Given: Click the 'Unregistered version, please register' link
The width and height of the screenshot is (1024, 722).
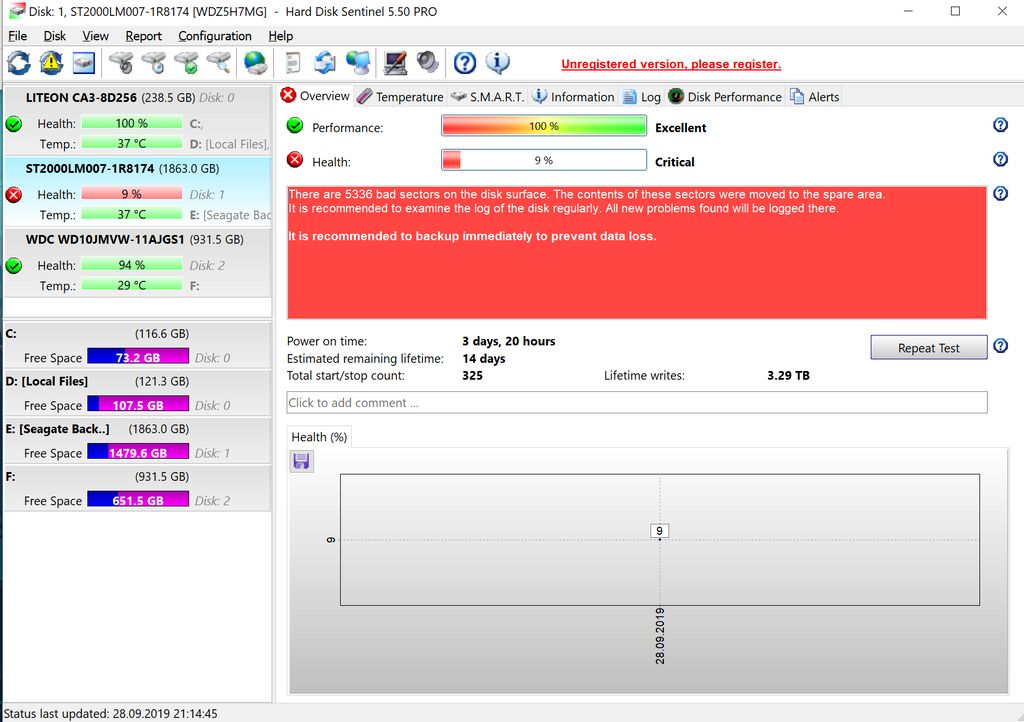Looking at the screenshot, I should [671, 64].
